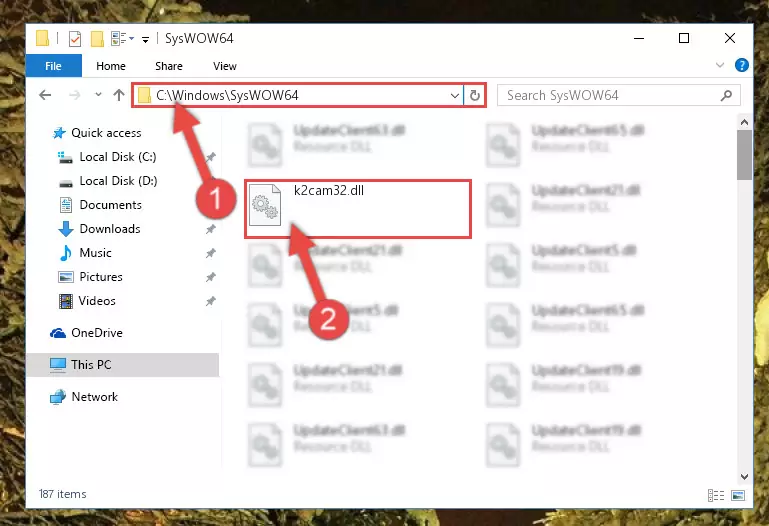Select This PC in navigation pane
This screenshot has width=769, height=526.
(x=91, y=365)
